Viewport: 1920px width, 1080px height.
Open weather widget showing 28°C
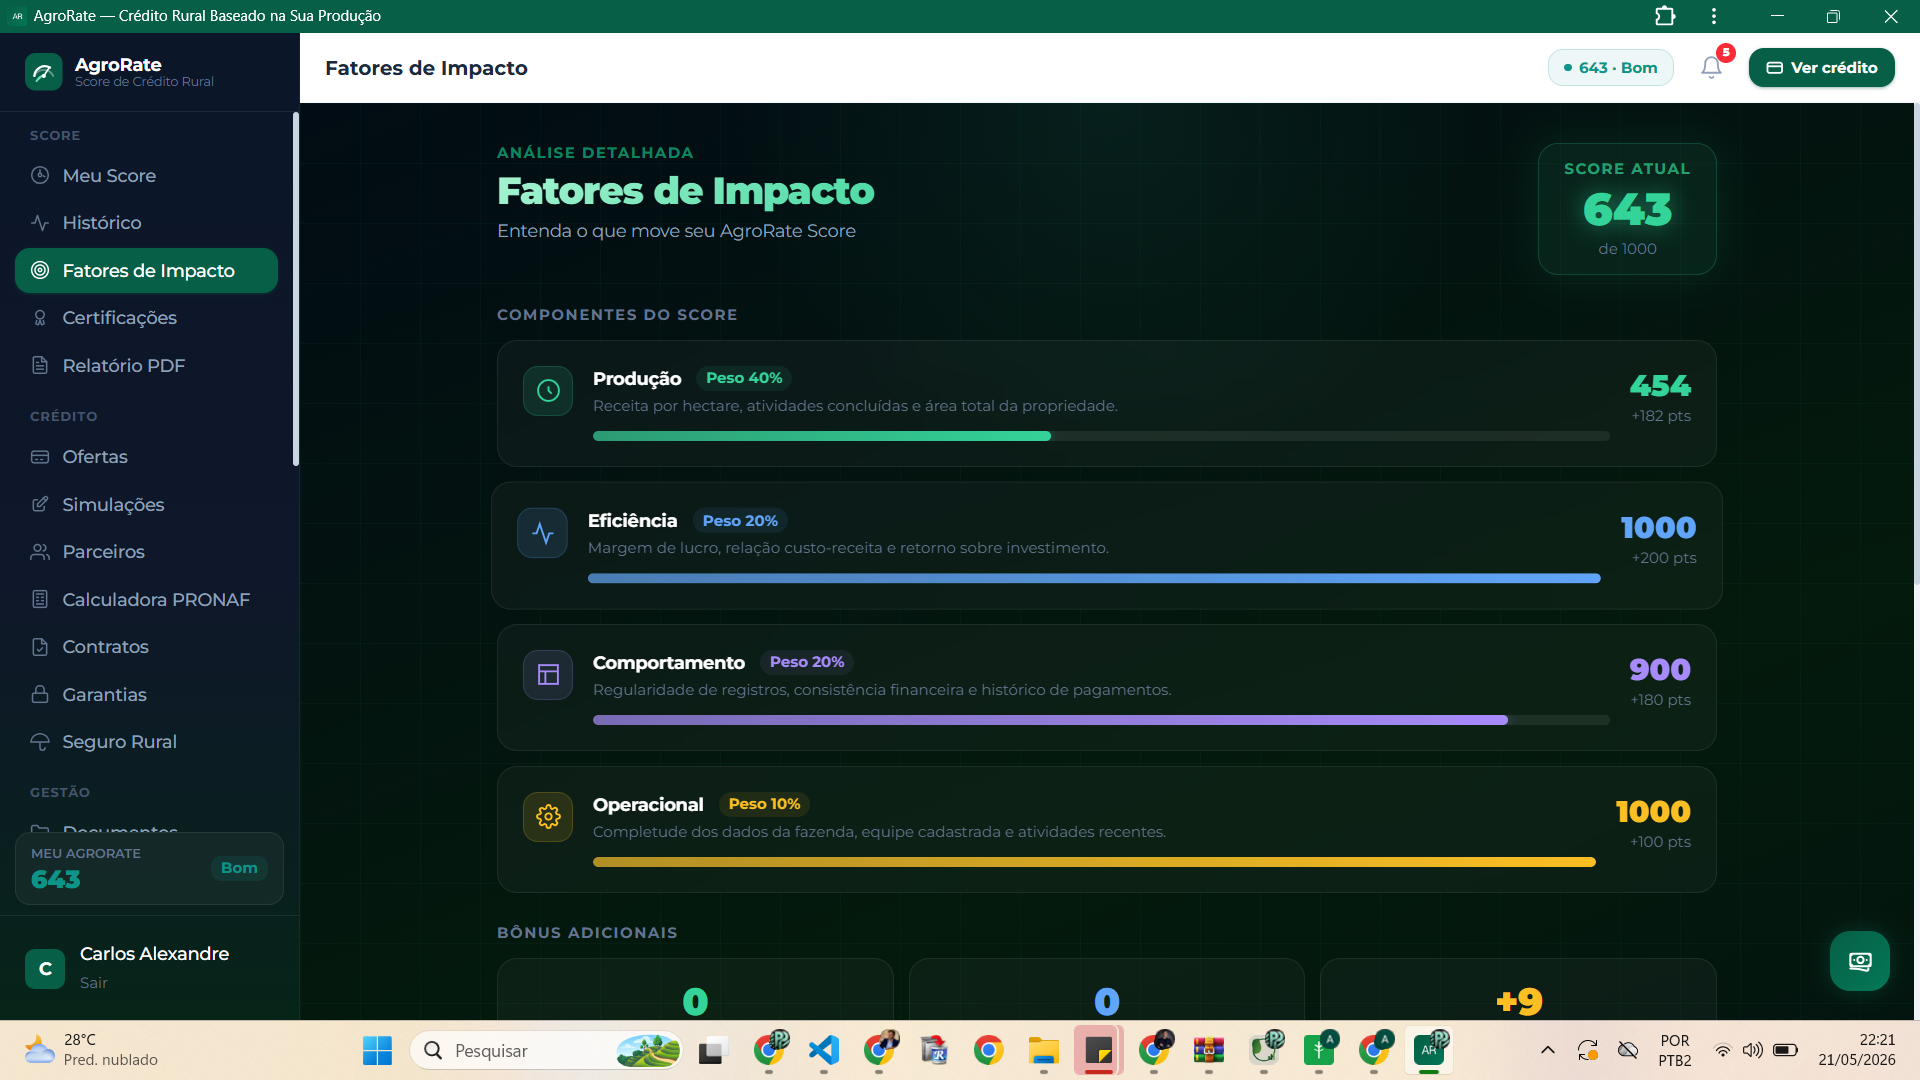(x=92, y=1050)
